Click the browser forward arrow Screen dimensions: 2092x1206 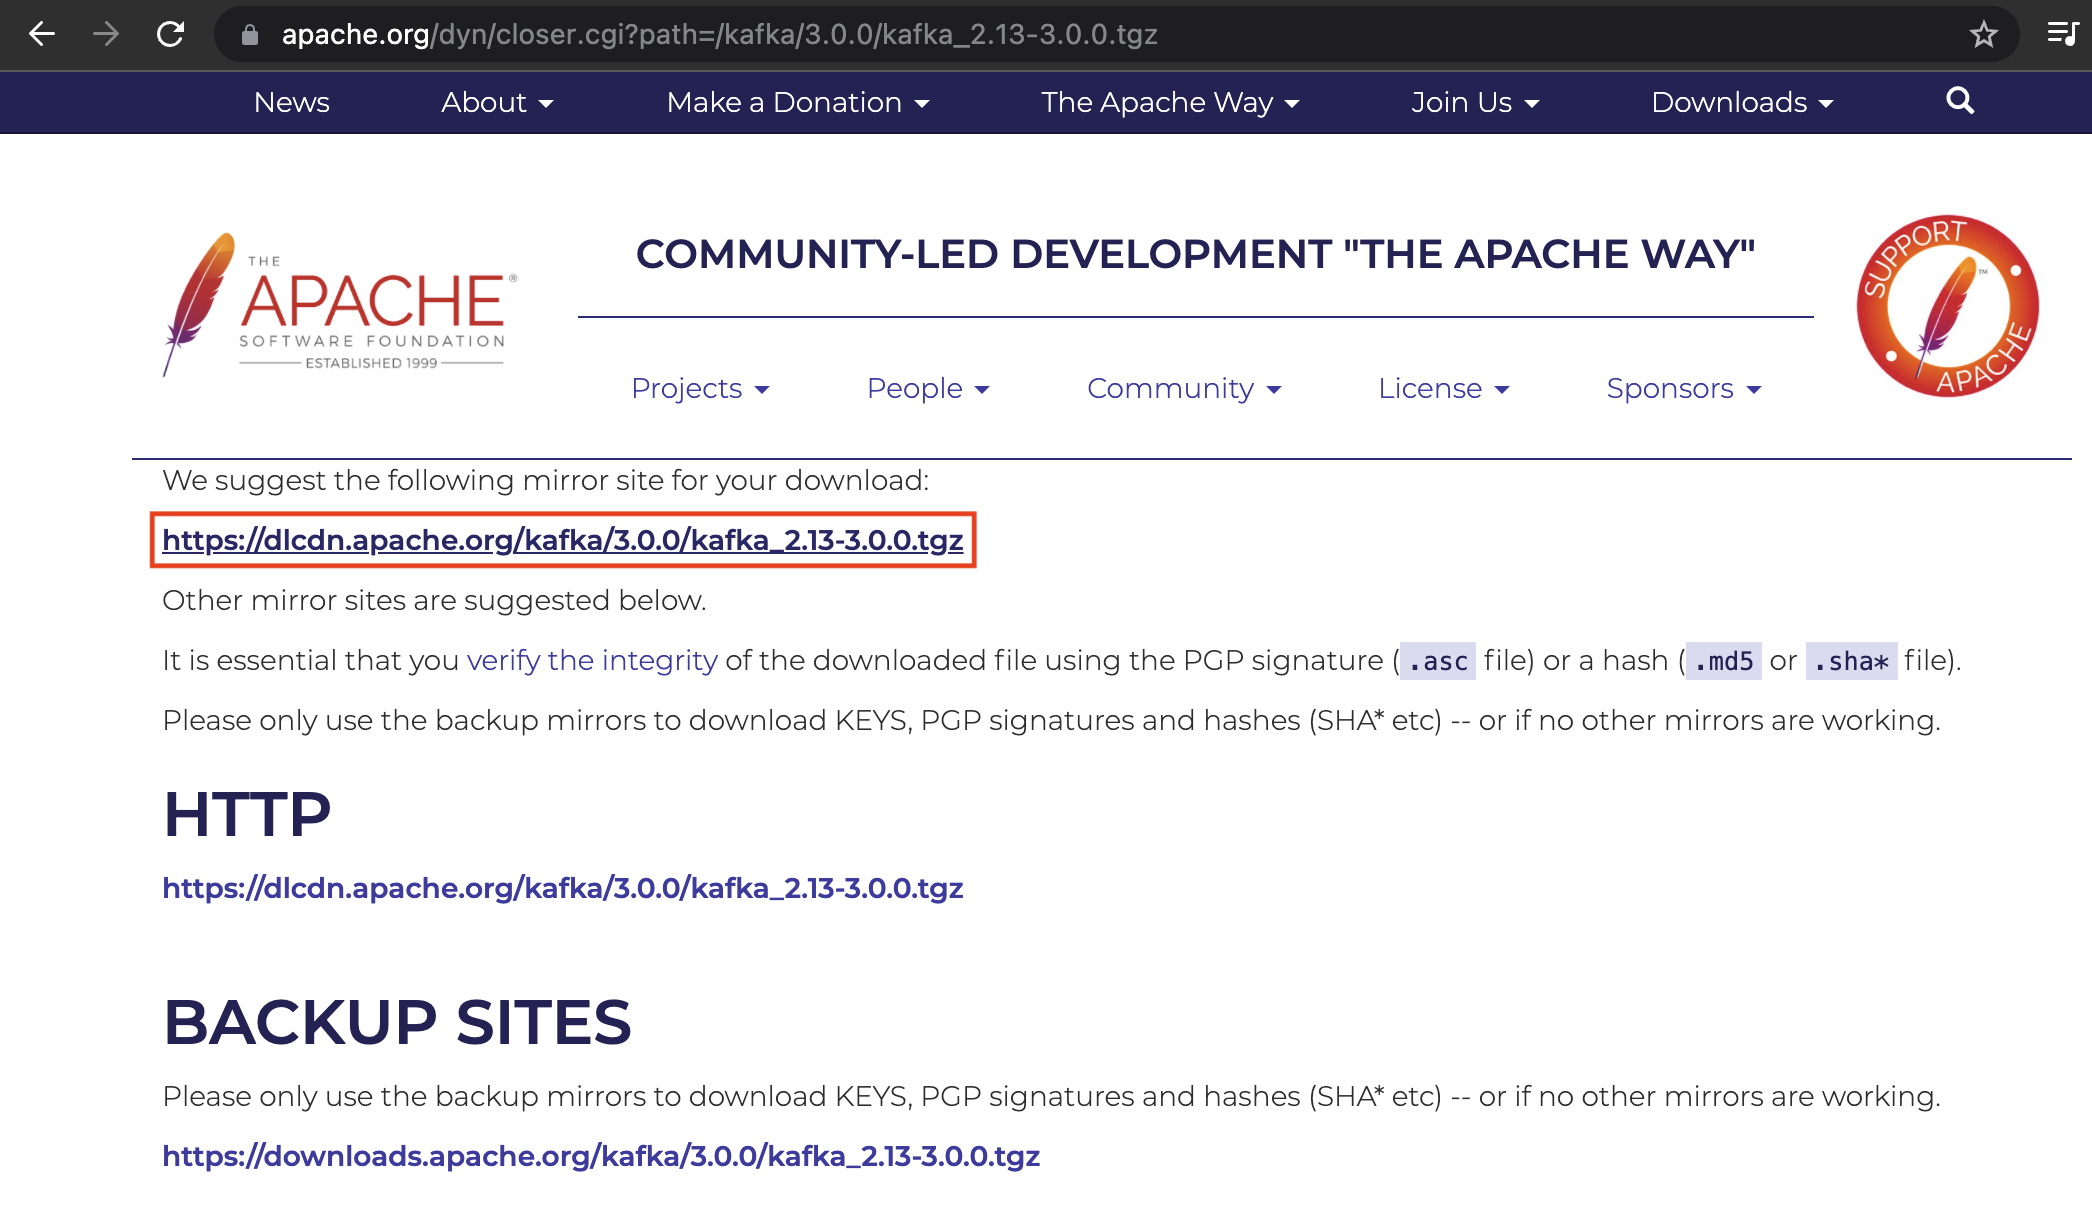tap(105, 34)
